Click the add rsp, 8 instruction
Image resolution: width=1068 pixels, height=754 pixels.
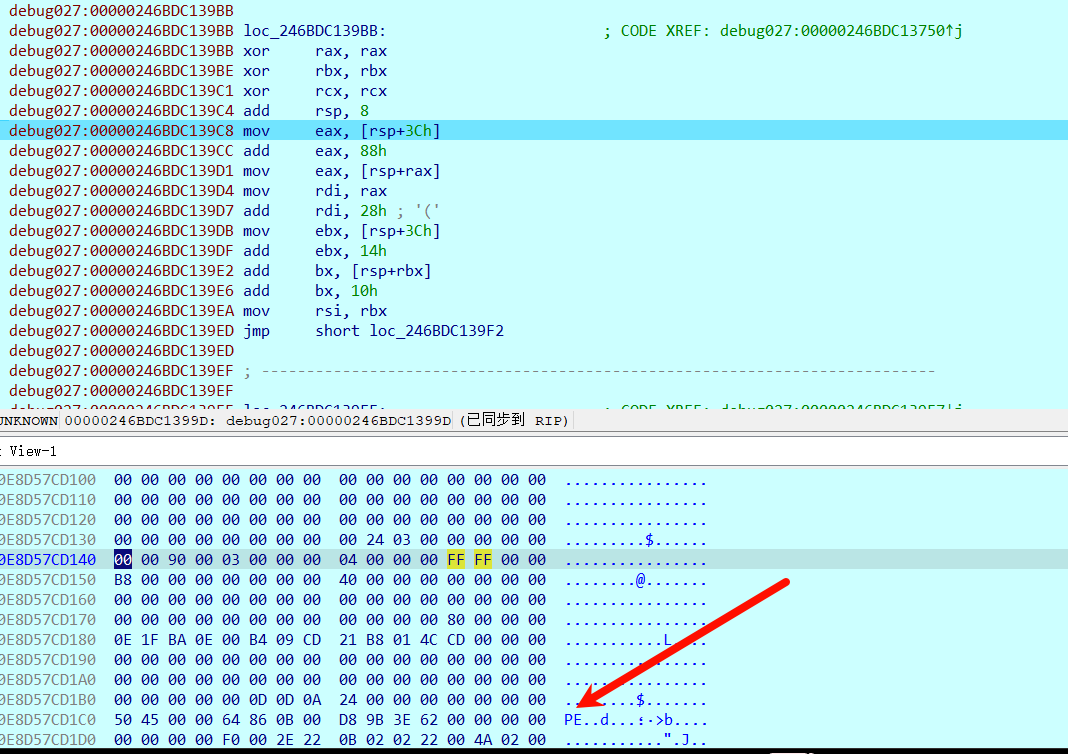click(x=306, y=111)
